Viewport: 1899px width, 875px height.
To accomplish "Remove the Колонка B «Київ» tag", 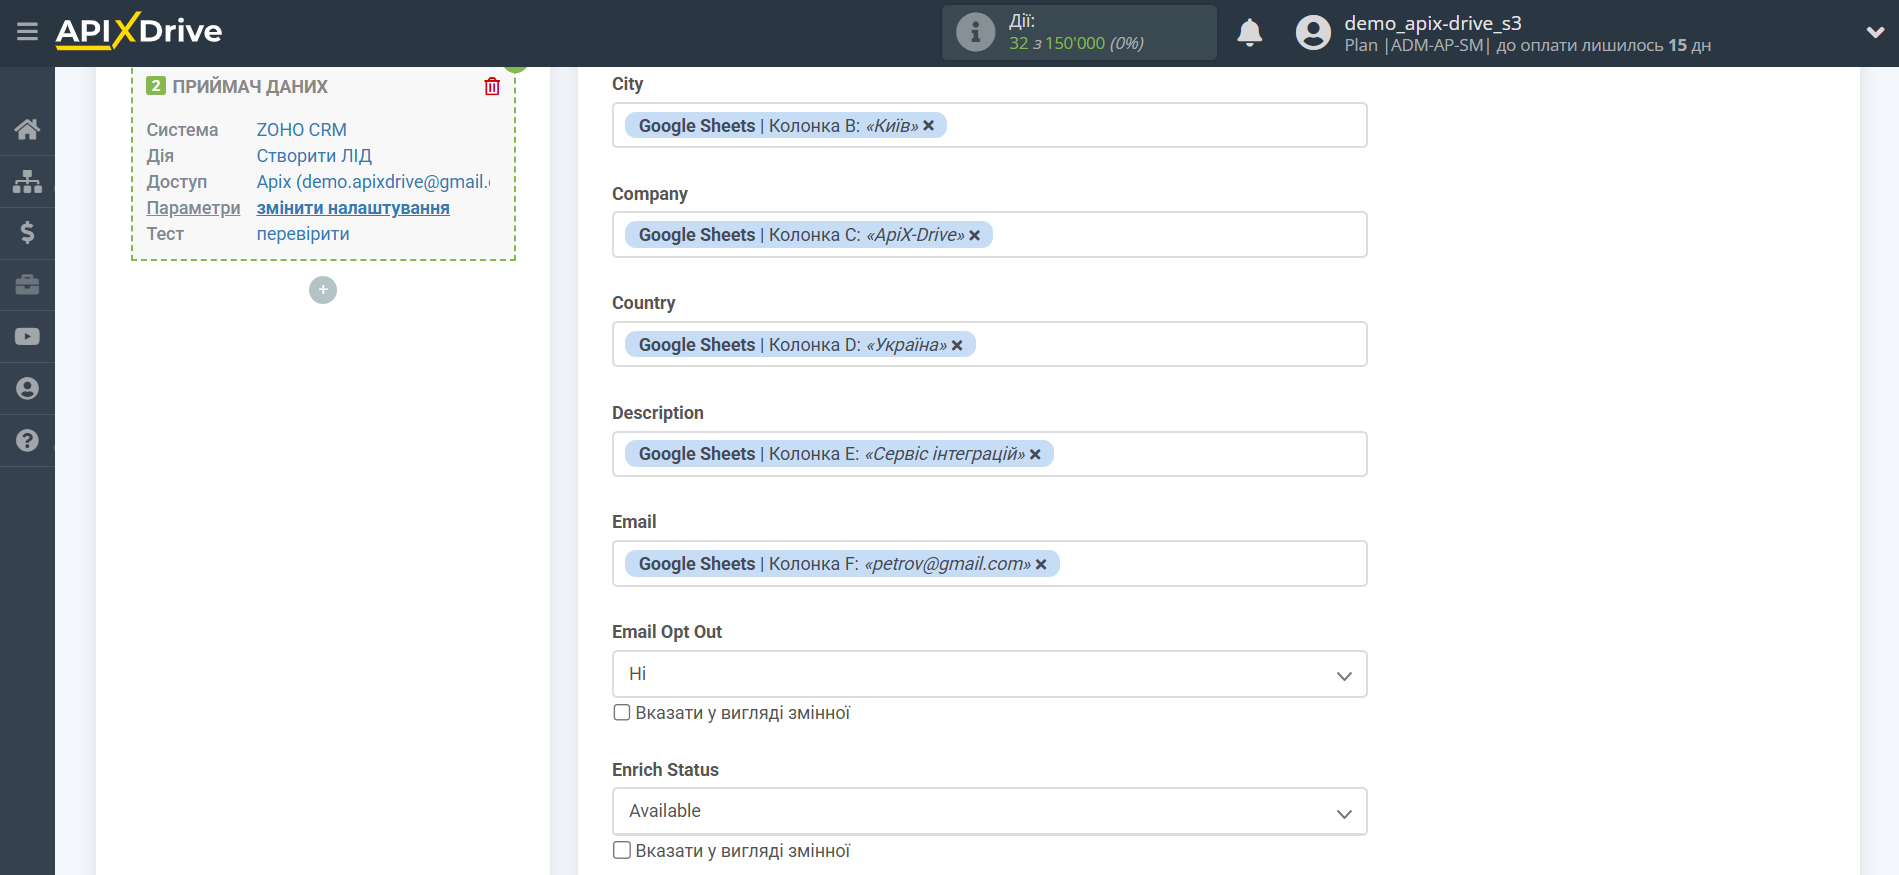I will click(928, 126).
